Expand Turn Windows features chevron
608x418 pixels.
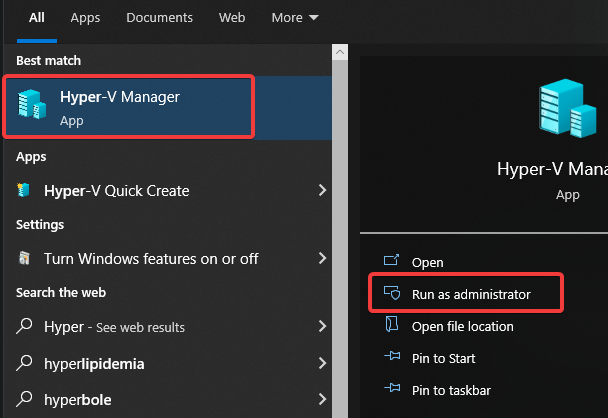(322, 258)
